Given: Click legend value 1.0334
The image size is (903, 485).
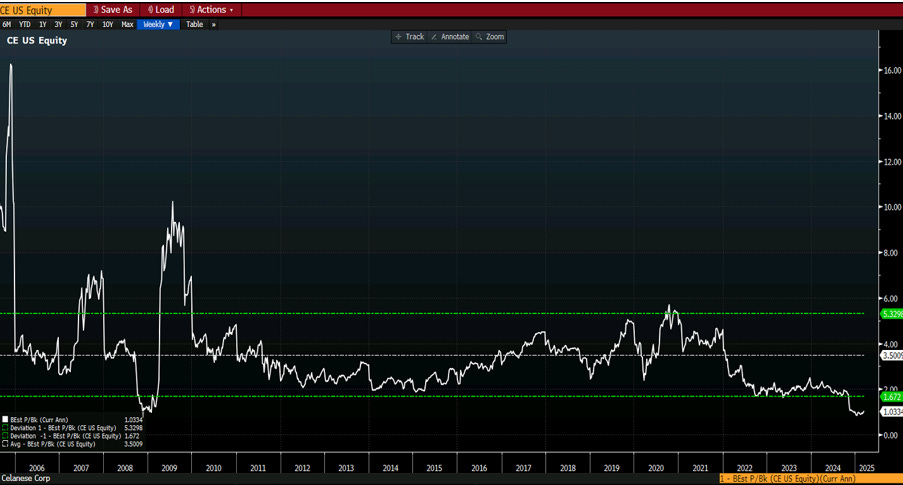Looking at the screenshot, I should tap(133, 420).
